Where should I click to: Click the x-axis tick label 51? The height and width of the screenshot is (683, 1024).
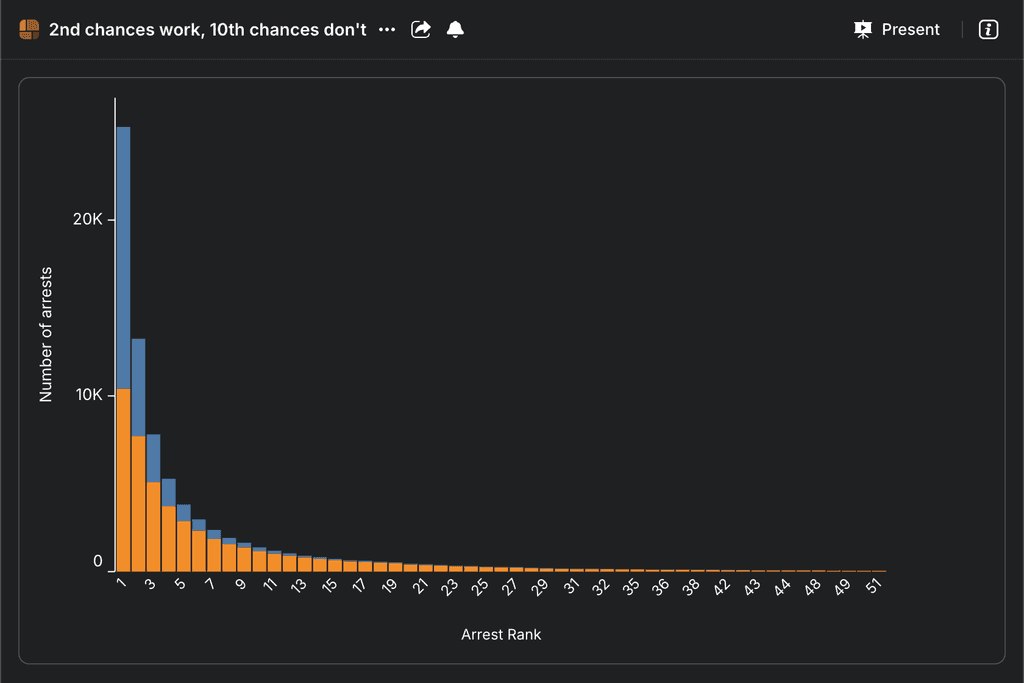(x=873, y=587)
